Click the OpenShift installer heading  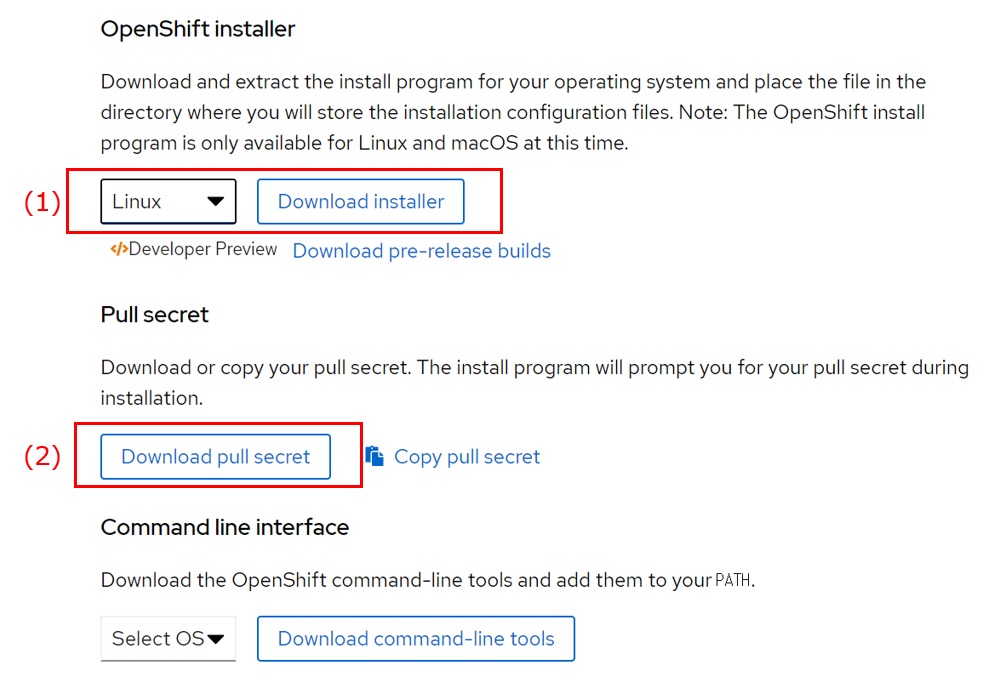[x=198, y=29]
